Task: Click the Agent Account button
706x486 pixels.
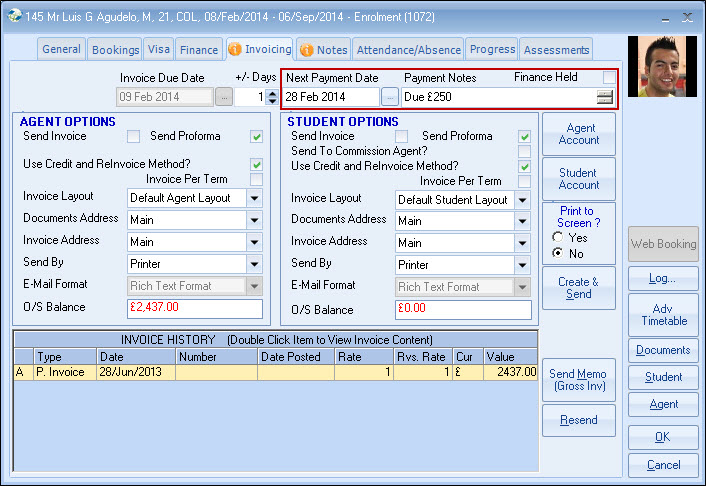Action: 578,134
